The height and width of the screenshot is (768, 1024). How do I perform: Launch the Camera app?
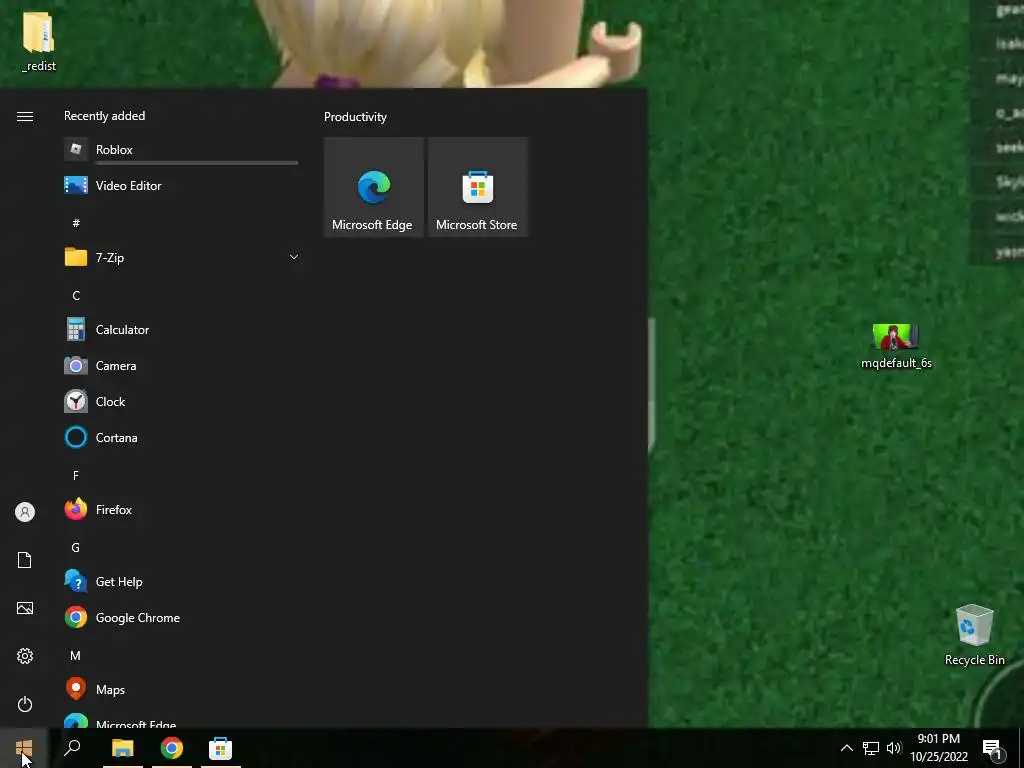181,366
